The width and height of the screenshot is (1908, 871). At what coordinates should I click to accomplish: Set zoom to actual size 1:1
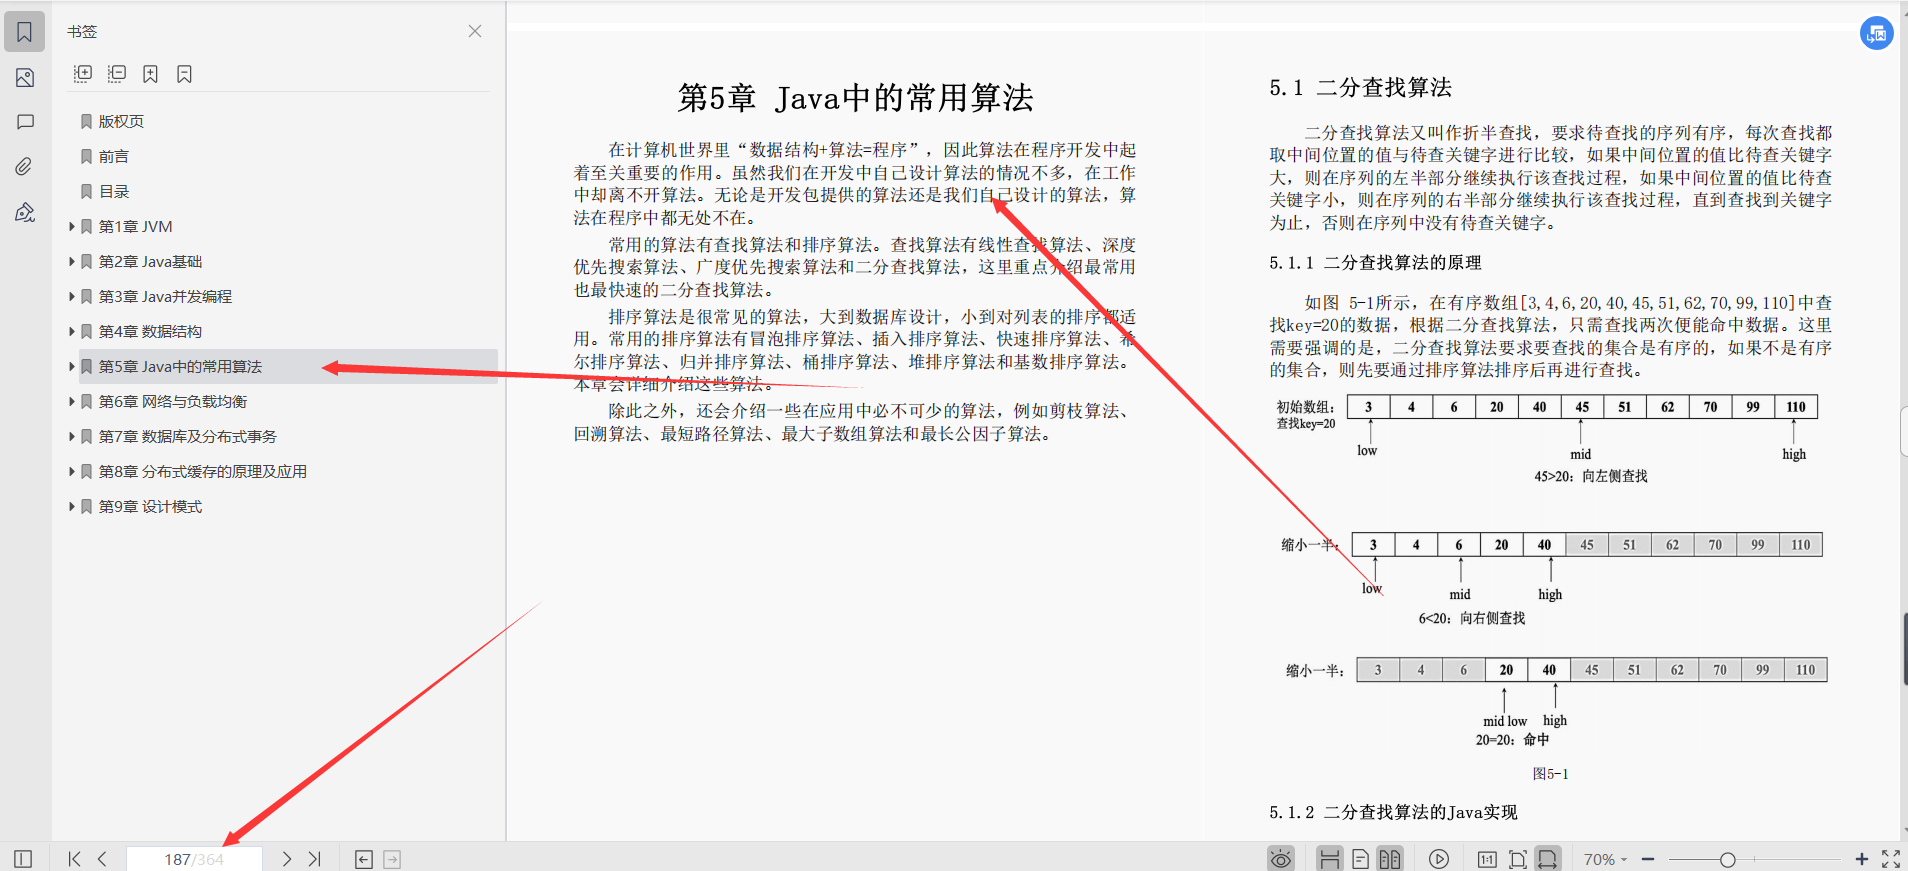pos(1487,859)
